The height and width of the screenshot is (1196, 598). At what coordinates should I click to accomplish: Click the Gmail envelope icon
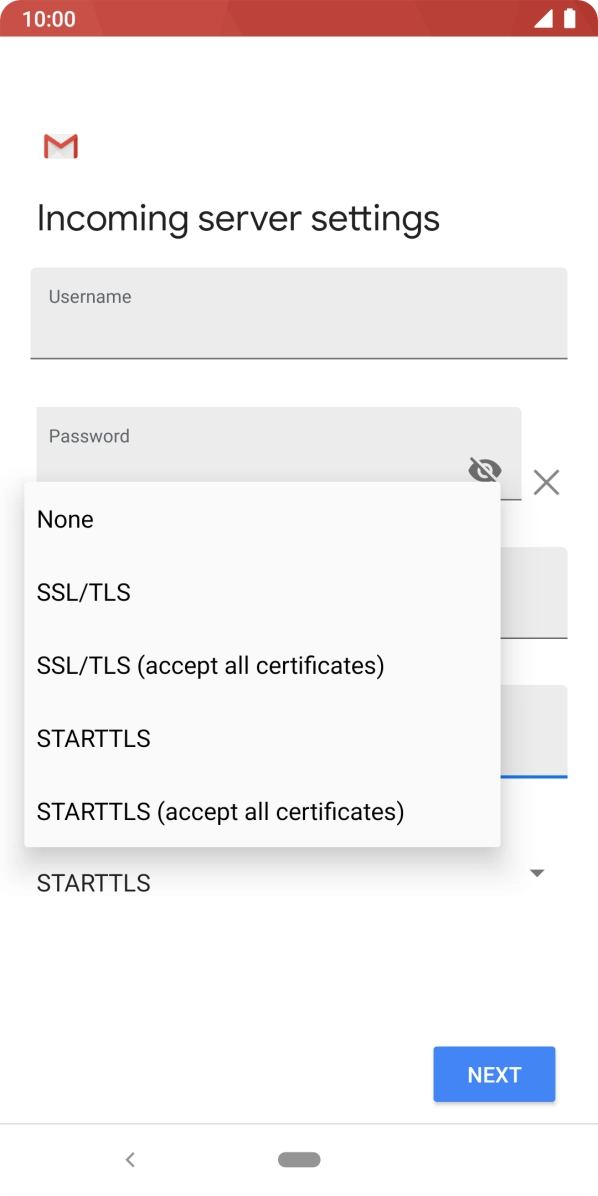coord(60,146)
